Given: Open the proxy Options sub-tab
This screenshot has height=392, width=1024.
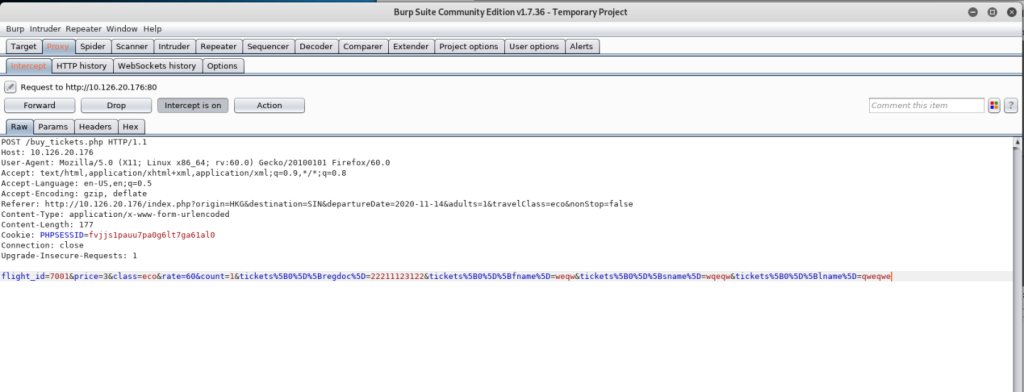Looking at the screenshot, I should pyautogui.click(x=223, y=66).
